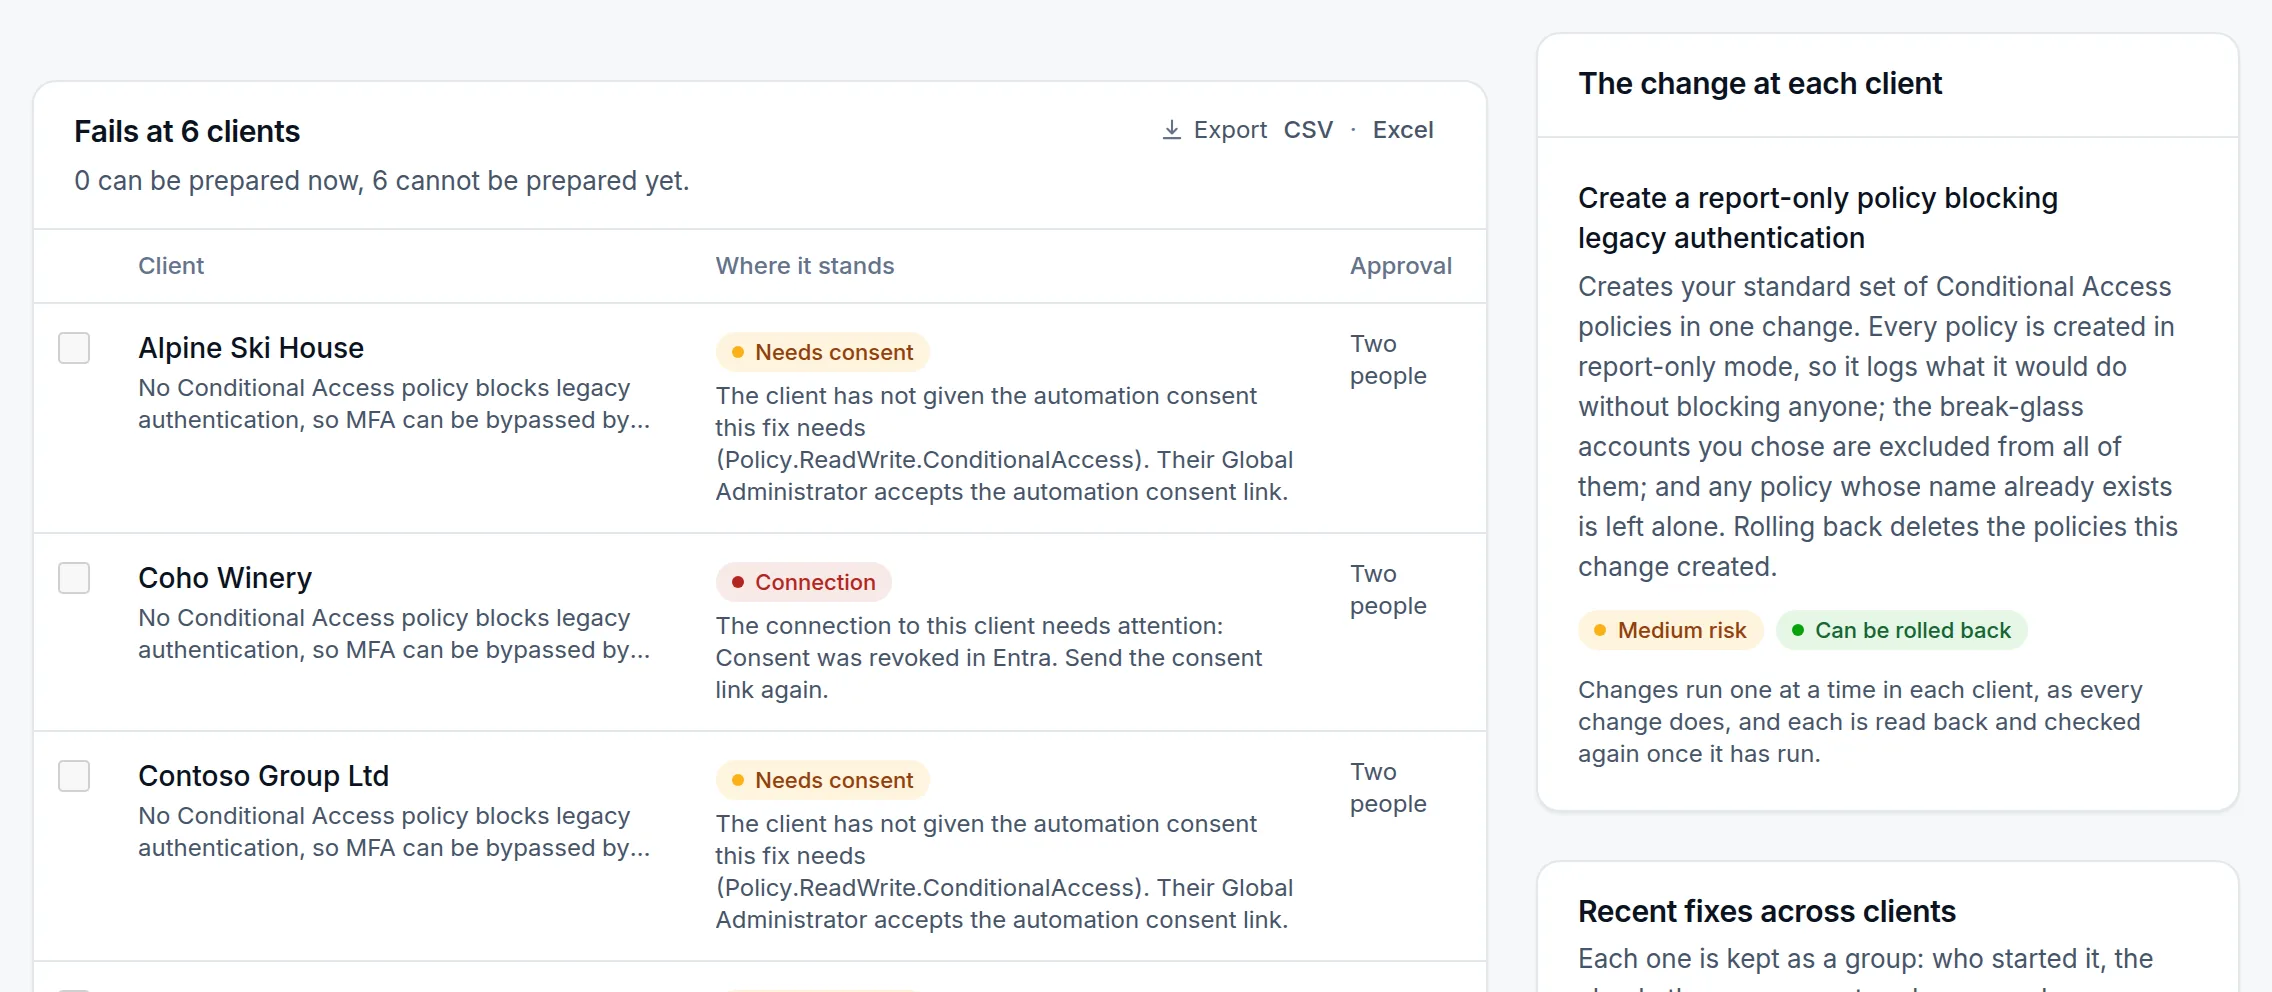
Task: Click Two people approval for Coho Winery
Action: coord(1388,590)
